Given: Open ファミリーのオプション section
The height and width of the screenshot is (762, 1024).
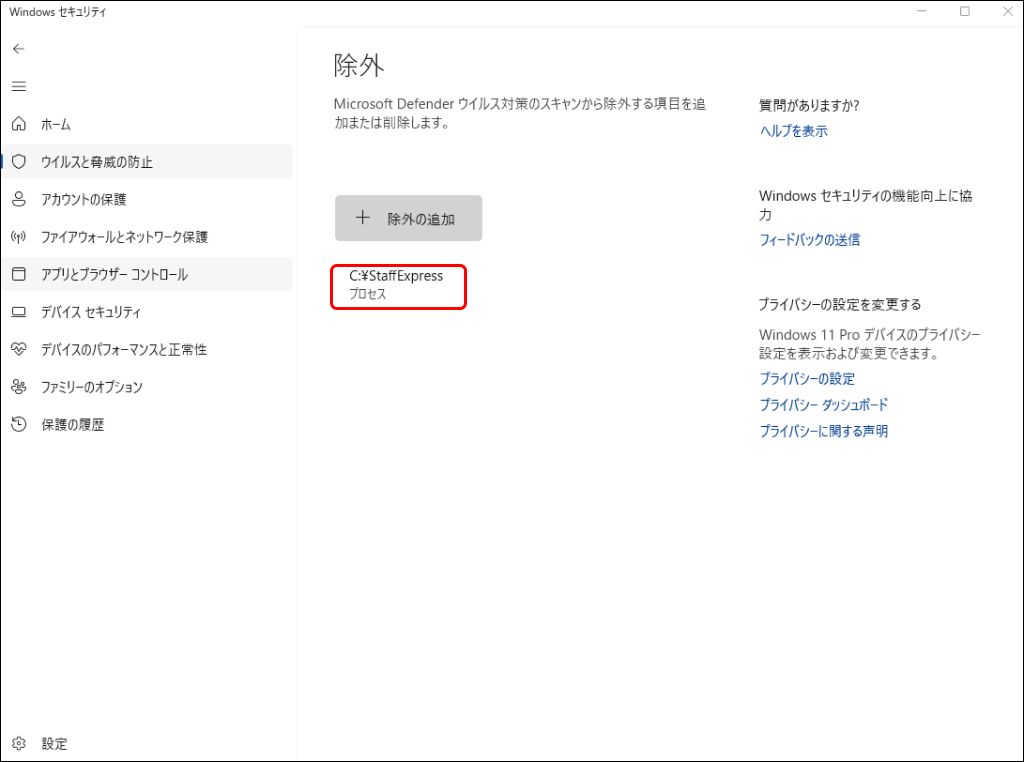Looking at the screenshot, I should click(148, 387).
